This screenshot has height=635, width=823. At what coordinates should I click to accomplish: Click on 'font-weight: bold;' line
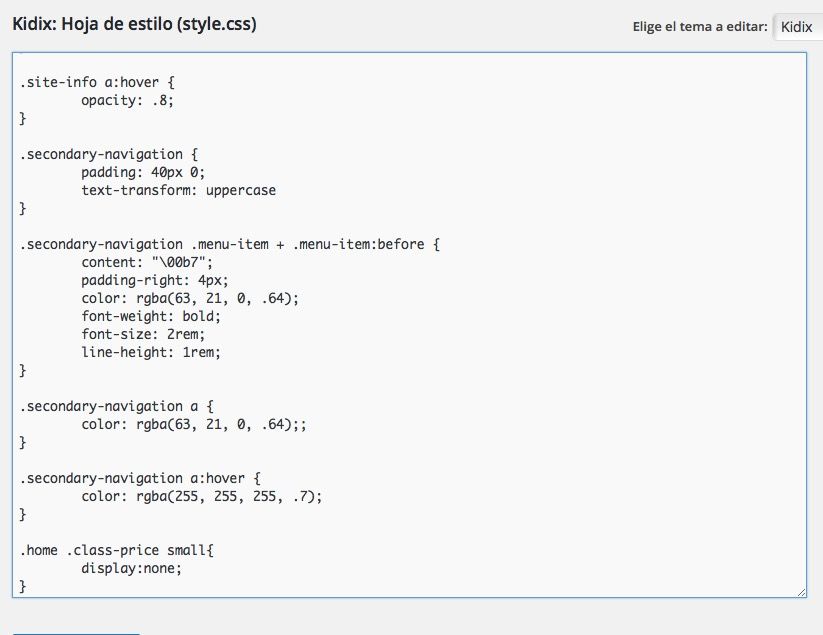click(151, 316)
